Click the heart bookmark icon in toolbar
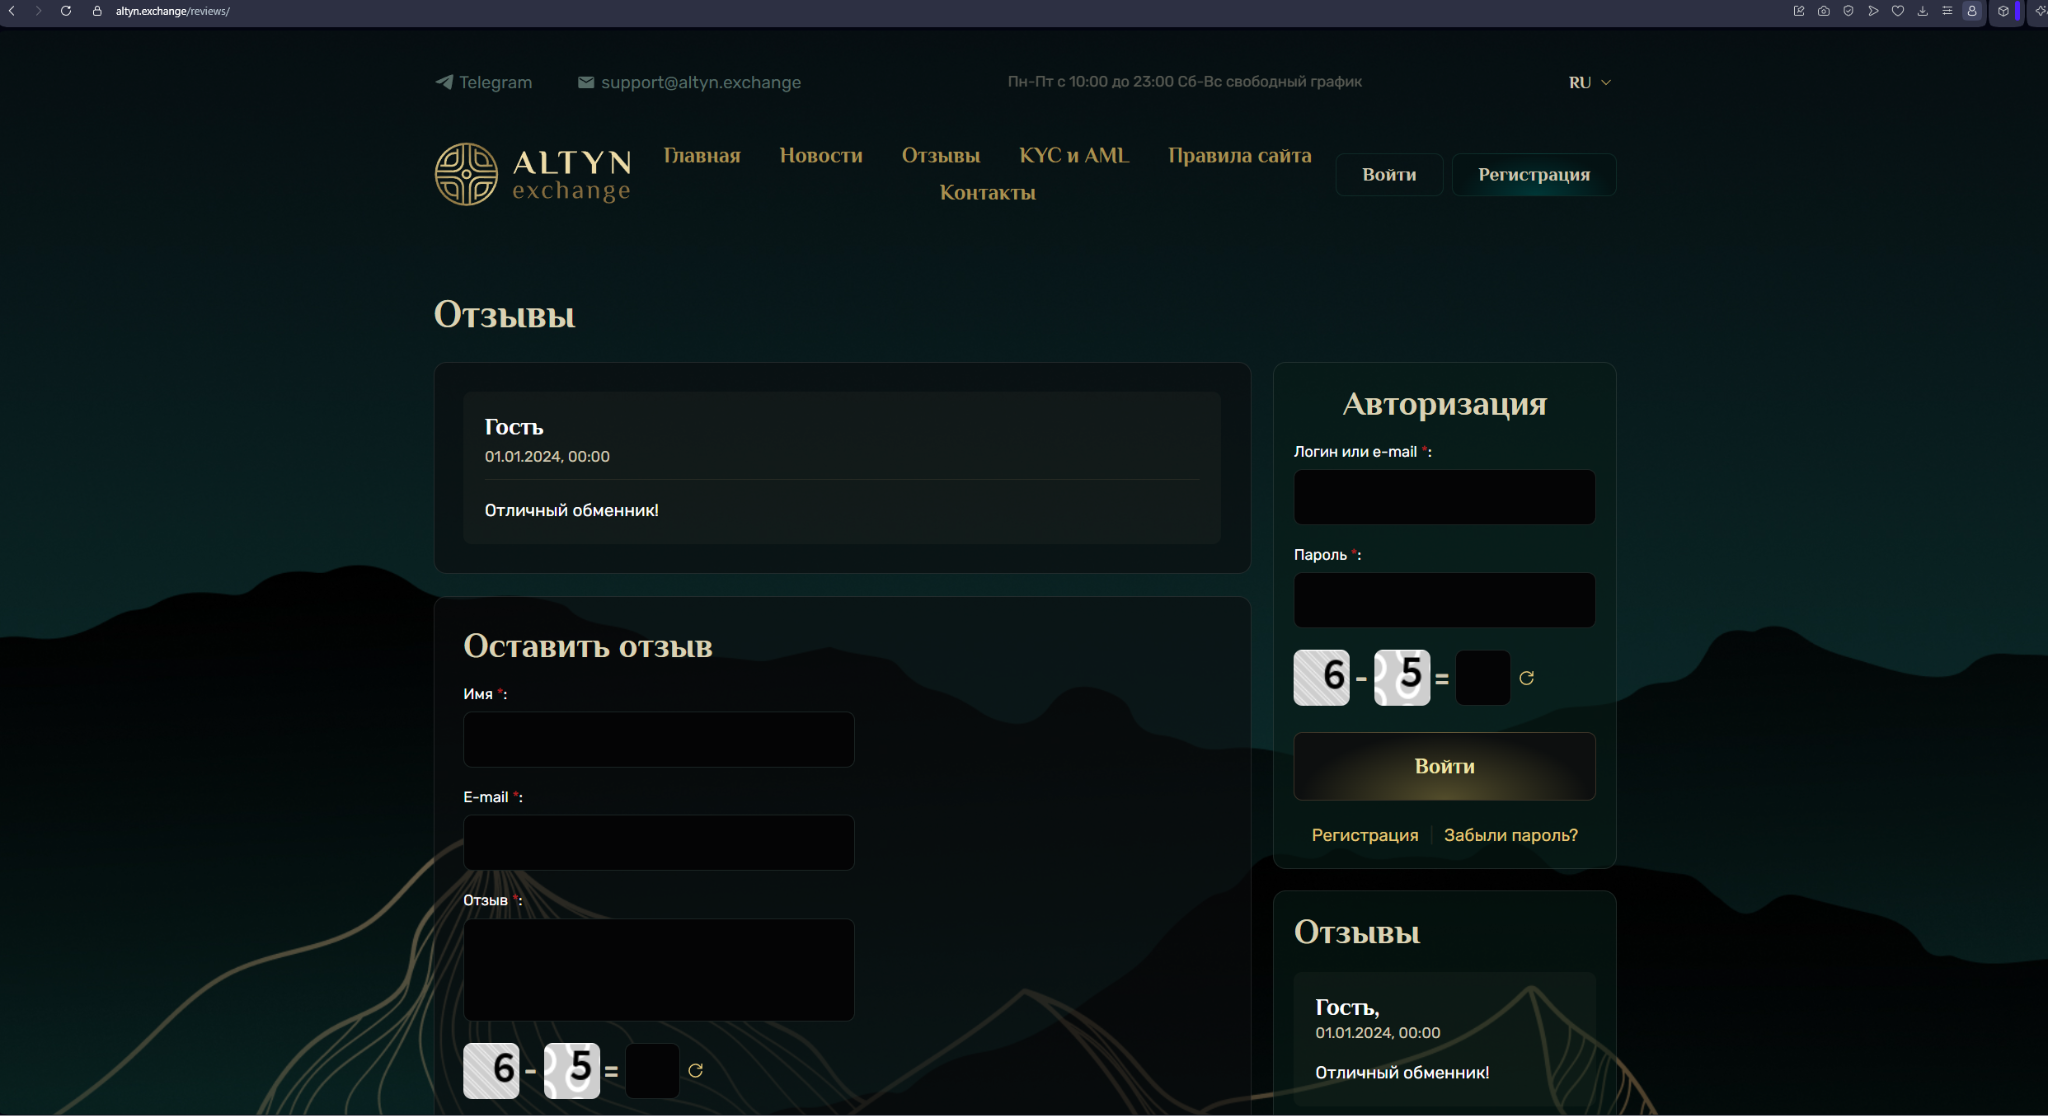The height and width of the screenshot is (1116, 2048). tap(1898, 11)
